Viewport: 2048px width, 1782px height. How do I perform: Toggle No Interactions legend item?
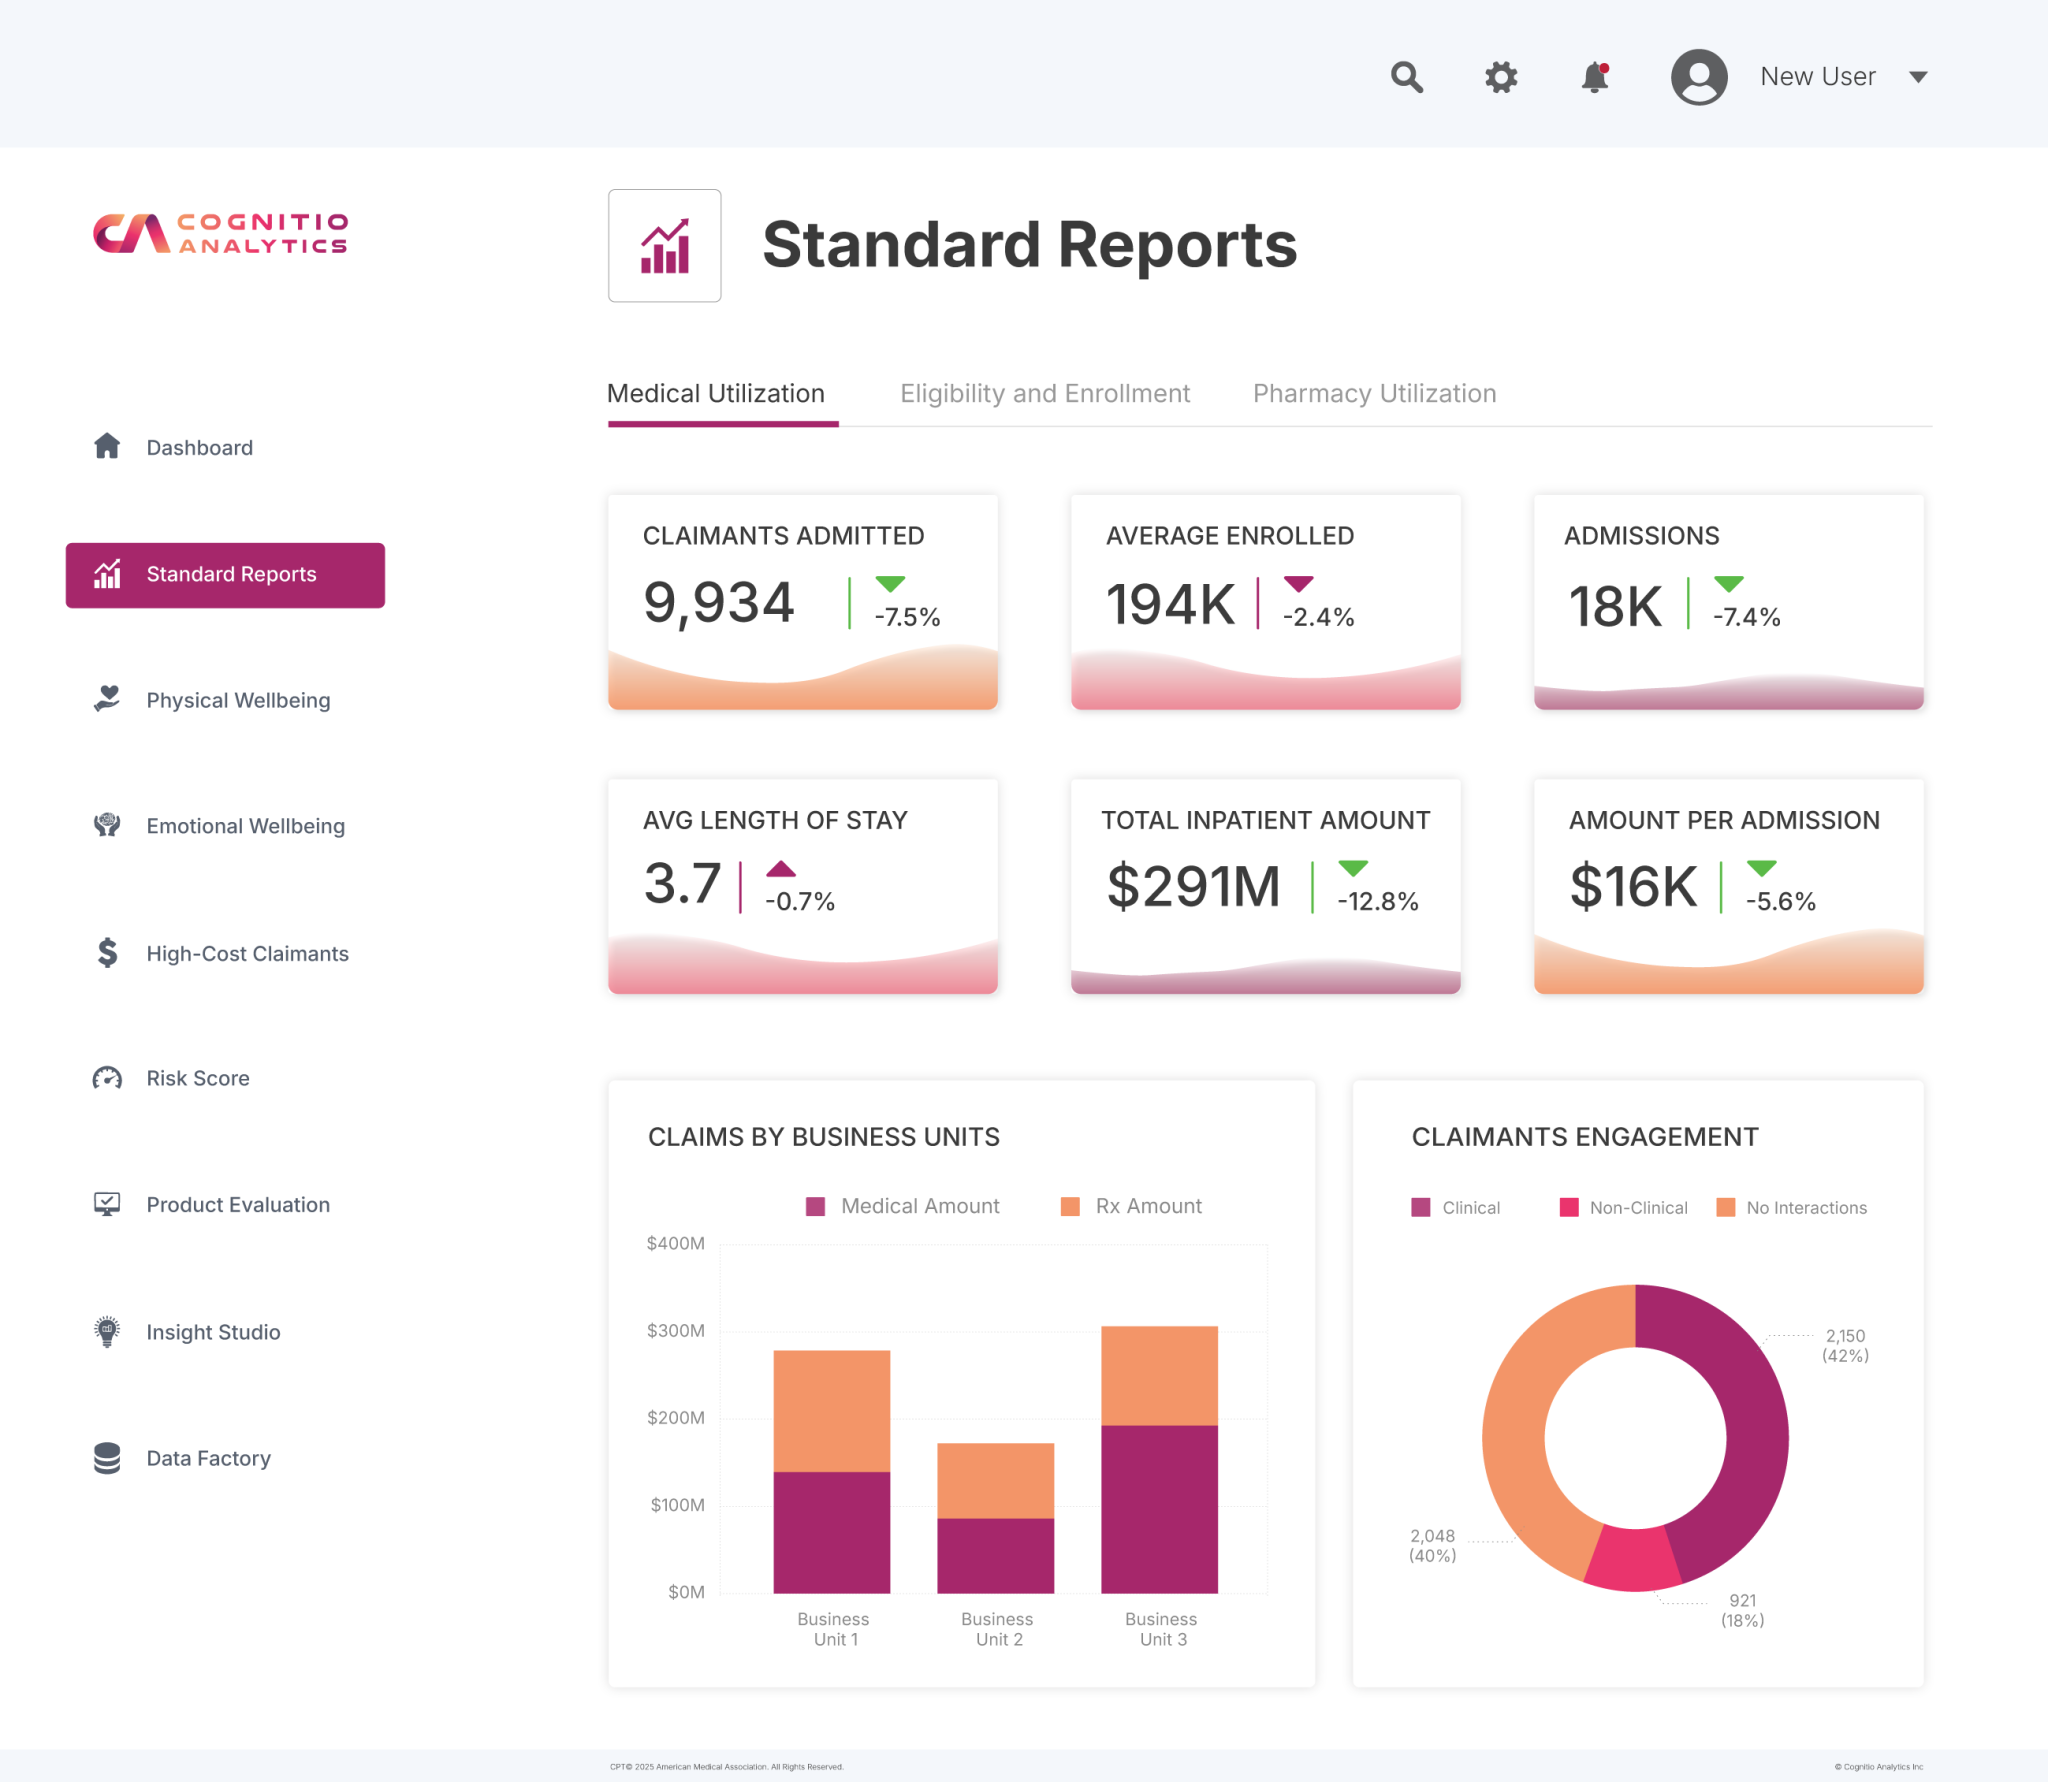pos(1805,1208)
